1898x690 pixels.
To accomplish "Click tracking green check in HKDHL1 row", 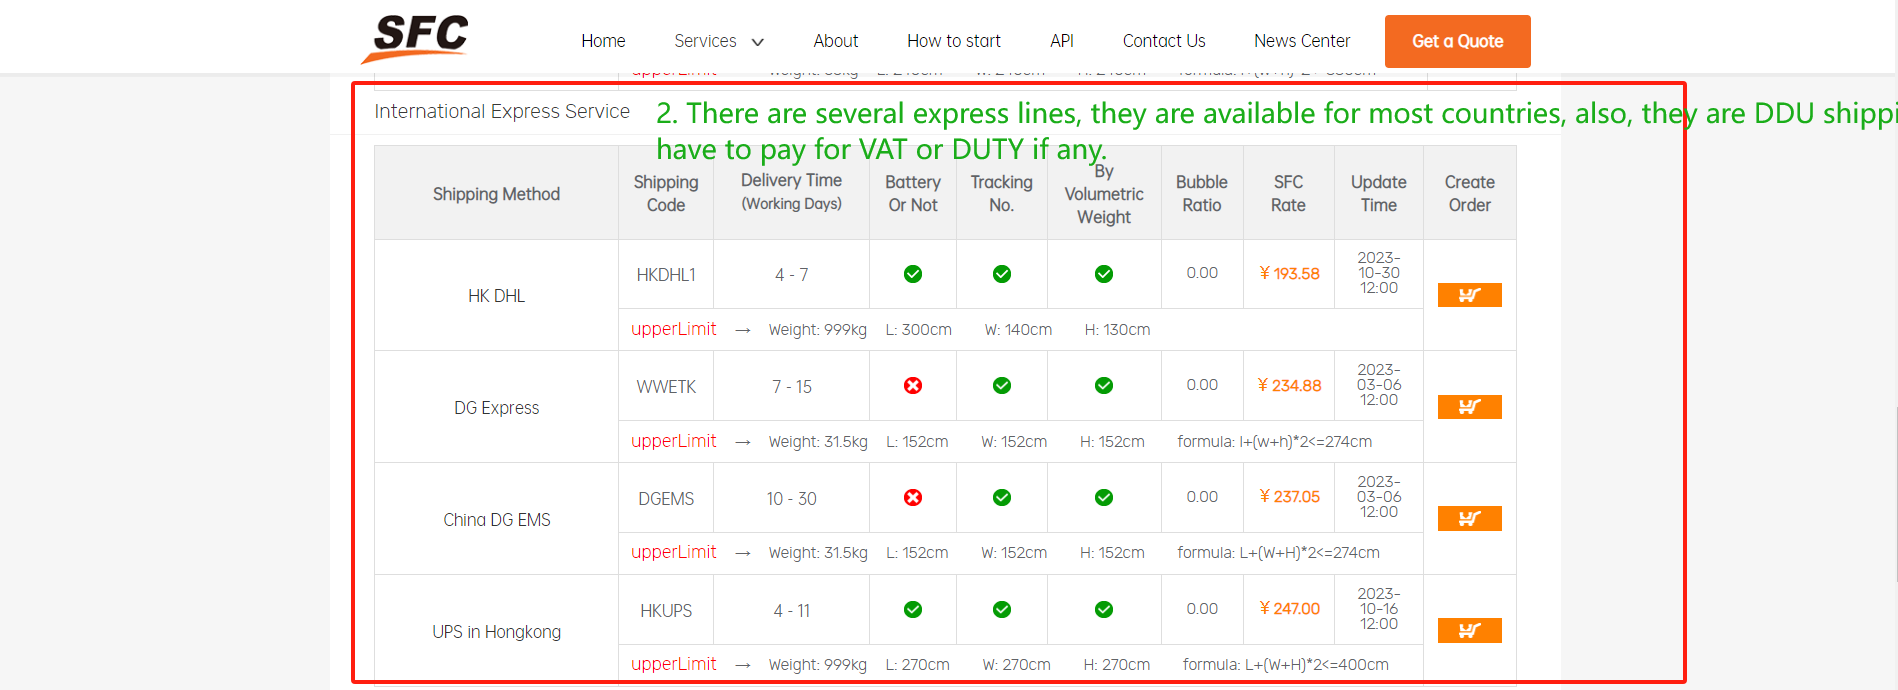I will click(1002, 274).
